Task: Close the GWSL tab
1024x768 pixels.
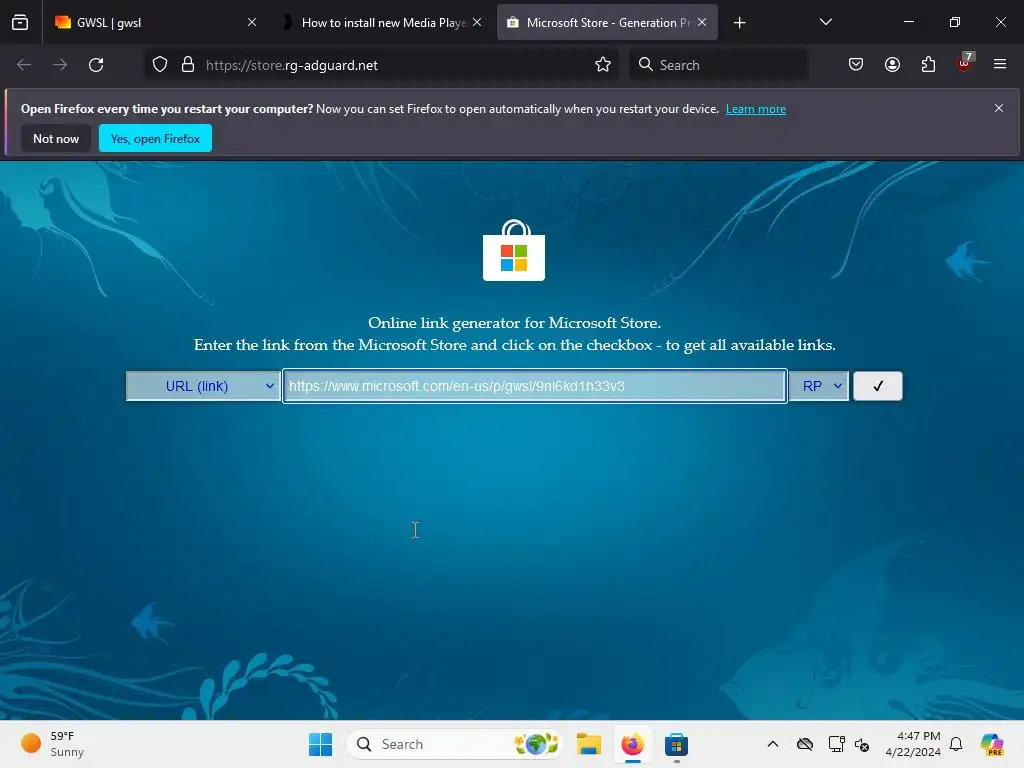Action: [252, 22]
